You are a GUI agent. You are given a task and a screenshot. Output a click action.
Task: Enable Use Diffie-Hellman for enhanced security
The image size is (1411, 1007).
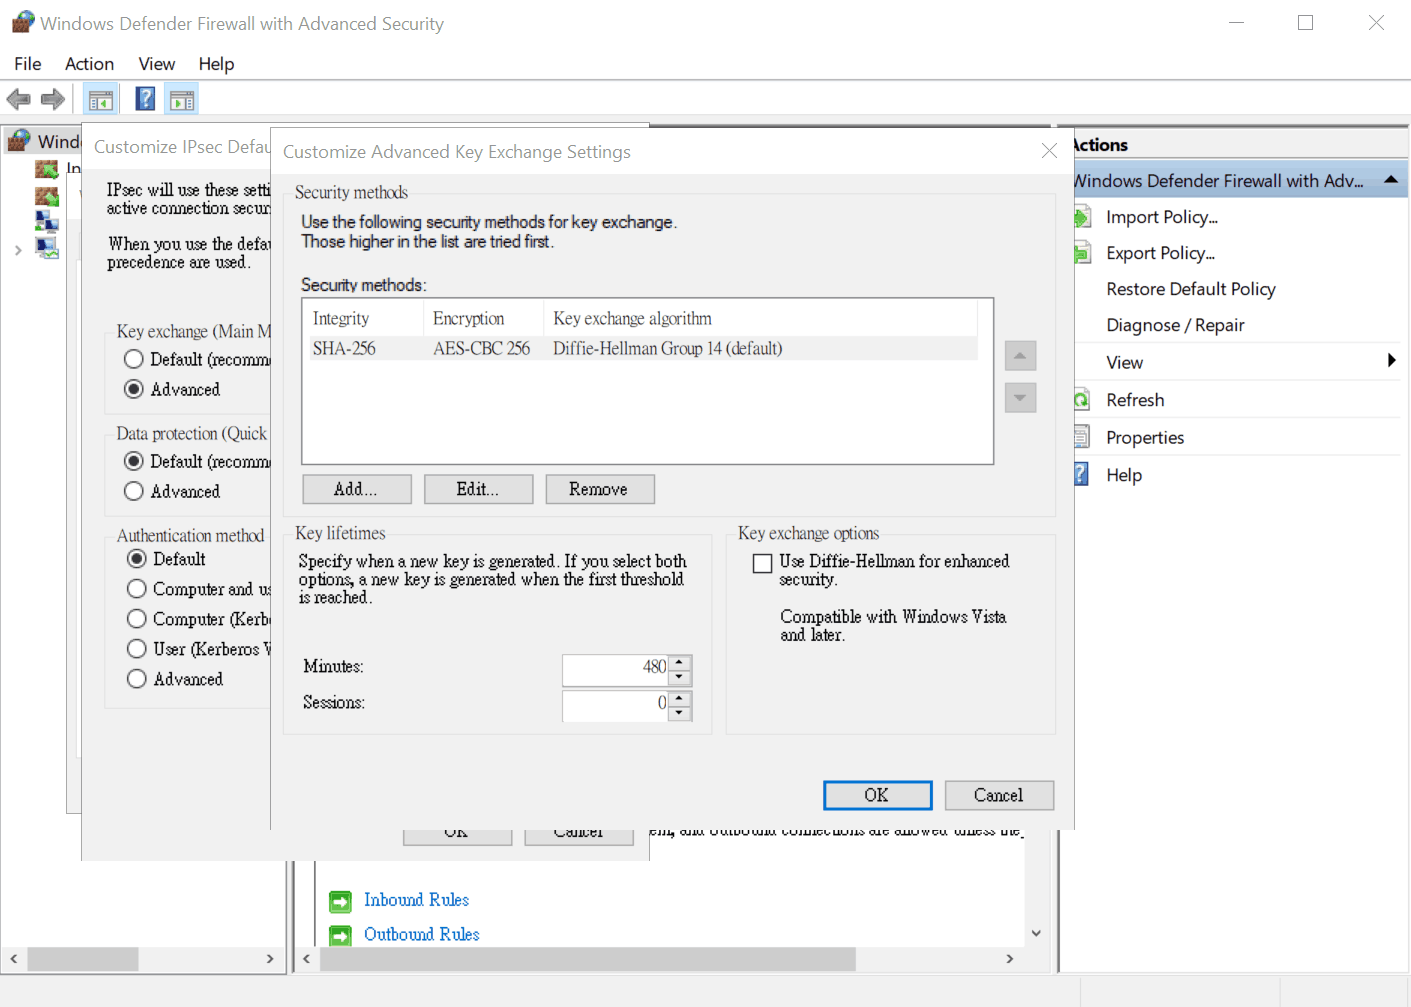pos(762,563)
